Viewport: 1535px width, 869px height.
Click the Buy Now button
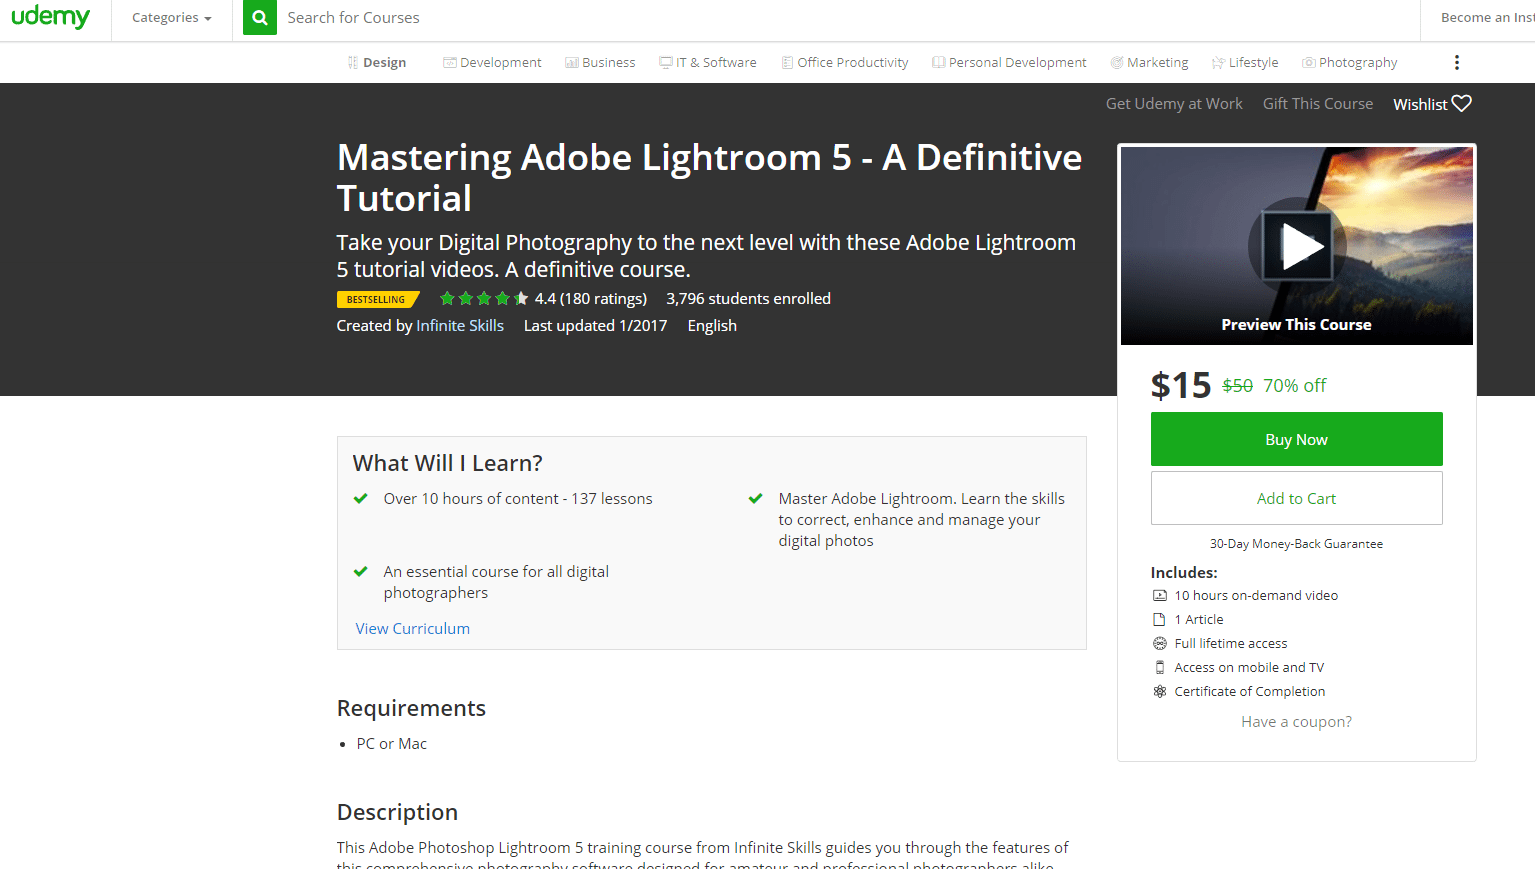pyautogui.click(x=1297, y=439)
